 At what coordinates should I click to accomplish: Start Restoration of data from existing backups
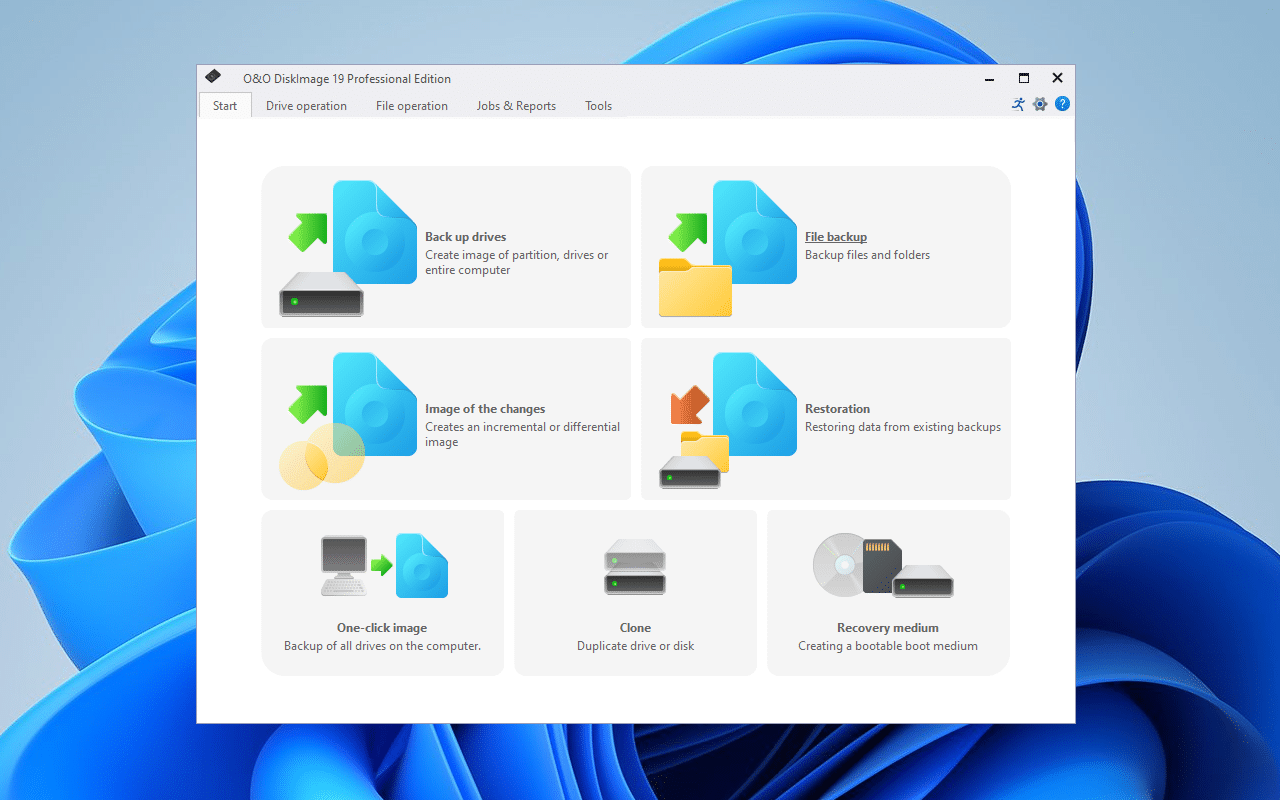[x=837, y=409]
